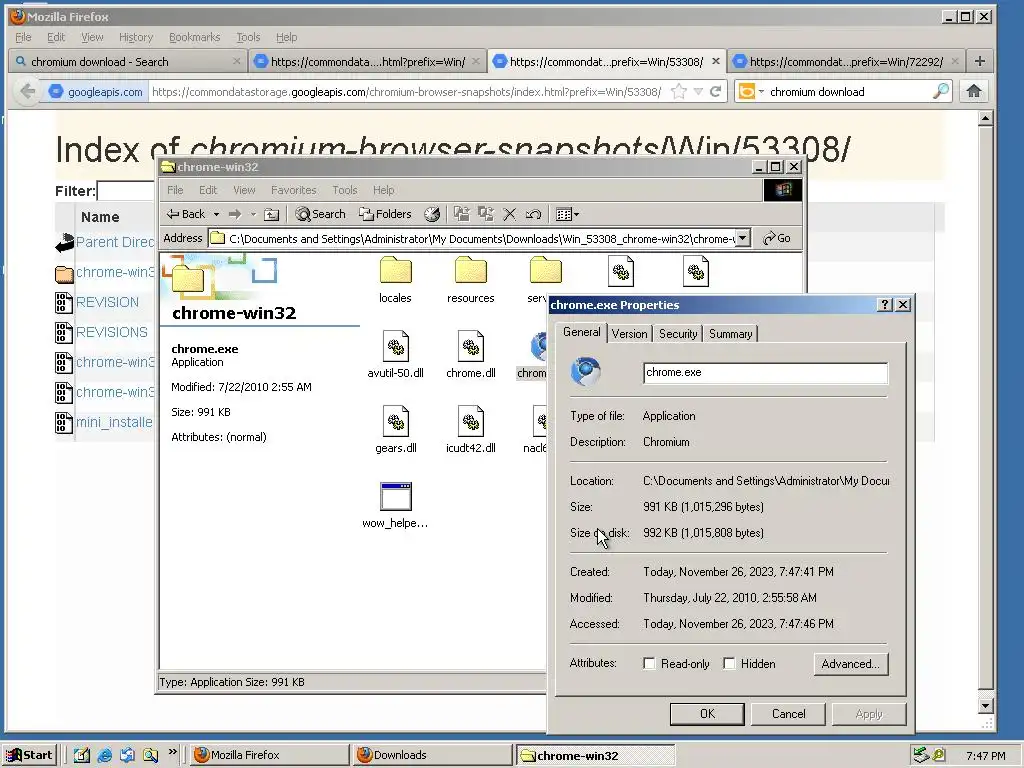
Task: Select the icudt42.dll file
Action: pyautogui.click(x=470, y=430)
